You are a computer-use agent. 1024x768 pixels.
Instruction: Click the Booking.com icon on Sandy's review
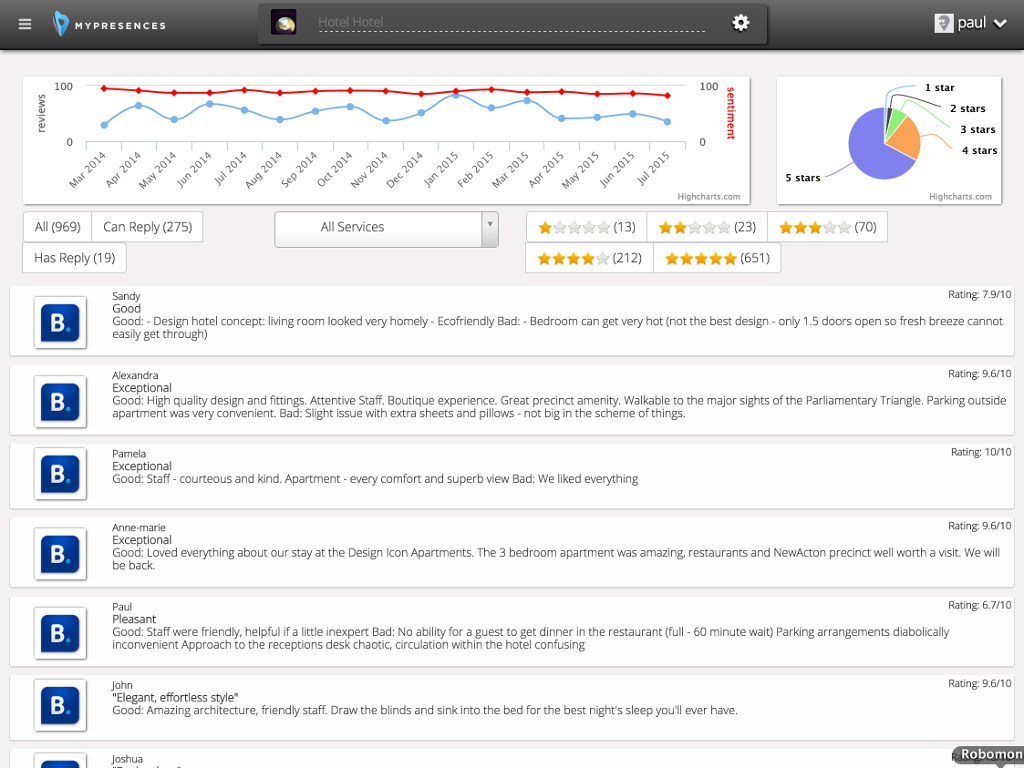pyautogui.click(x=60, y=323)
